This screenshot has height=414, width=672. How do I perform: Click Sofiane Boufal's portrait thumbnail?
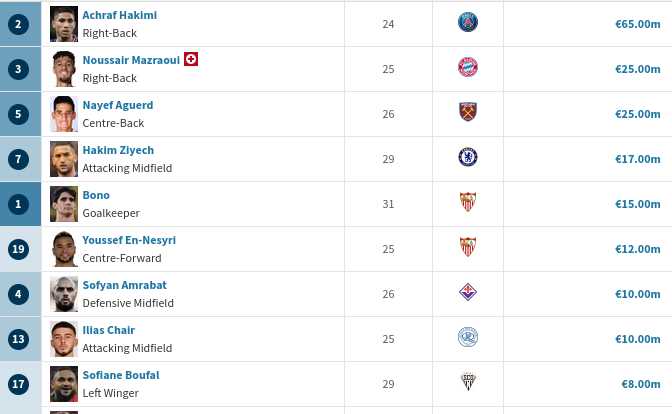click(64, 384)
